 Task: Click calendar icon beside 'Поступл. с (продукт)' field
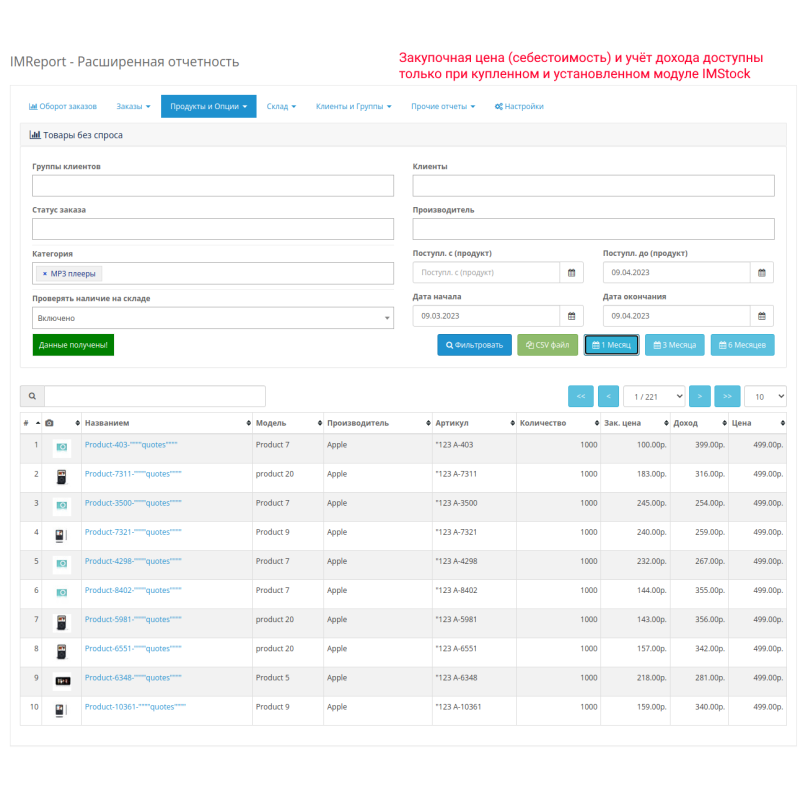(x=570, y=271)
